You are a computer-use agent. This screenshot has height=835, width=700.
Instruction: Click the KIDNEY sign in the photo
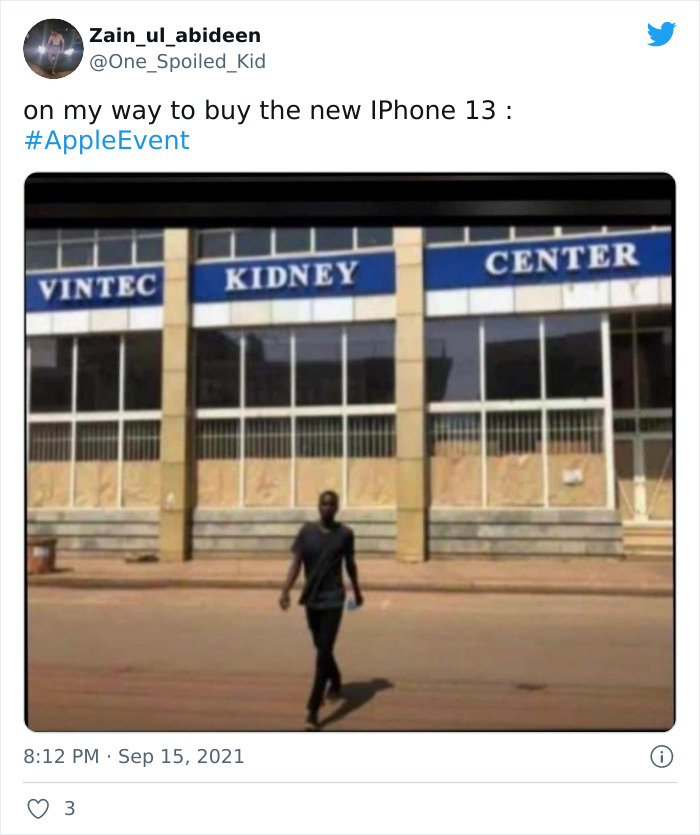291,275
